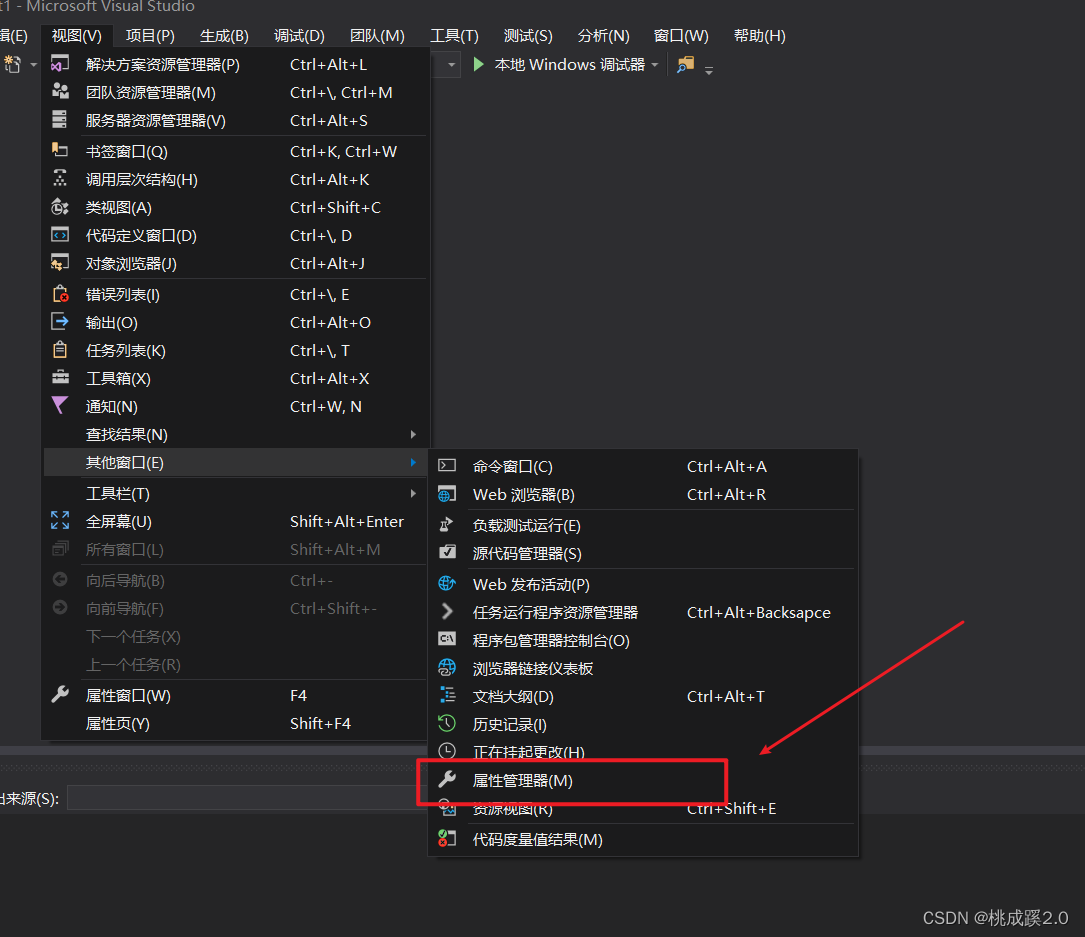Click the Code Definition Window (代码定义窗口) icon
The height and width of the screenshot is (937, 1085).
[x=60, y=235]
